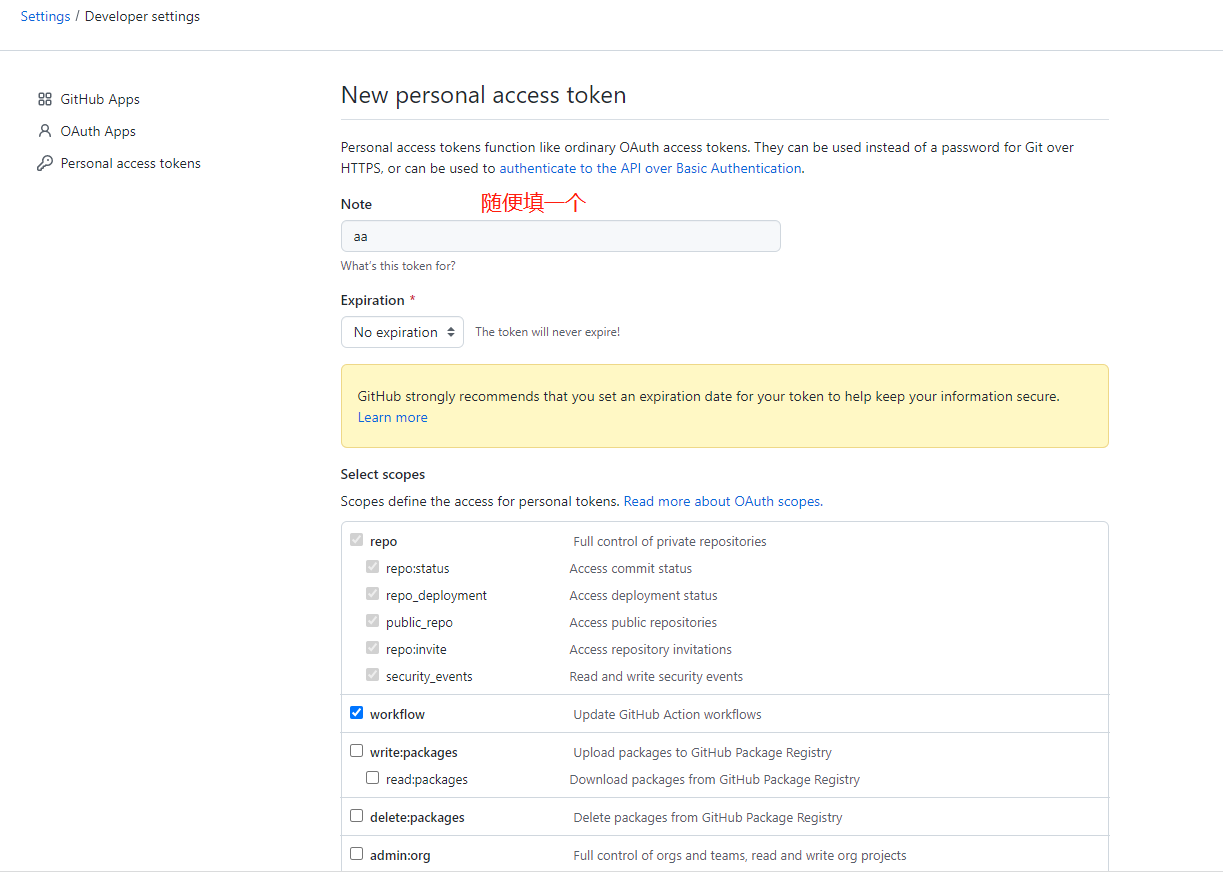Uncheck the workflow scope
1223x877 pixels.
tap(356, 712)
